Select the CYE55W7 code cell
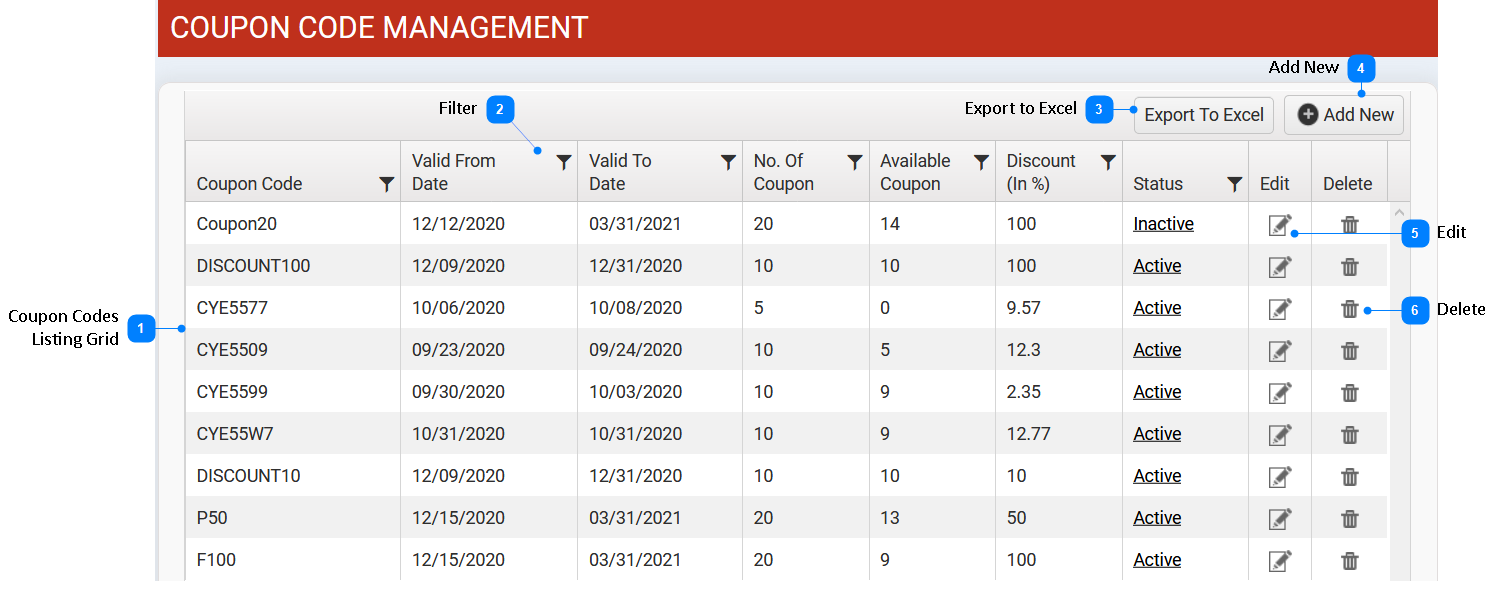This screenshot has height=598, width=1493. pos(293,434)
